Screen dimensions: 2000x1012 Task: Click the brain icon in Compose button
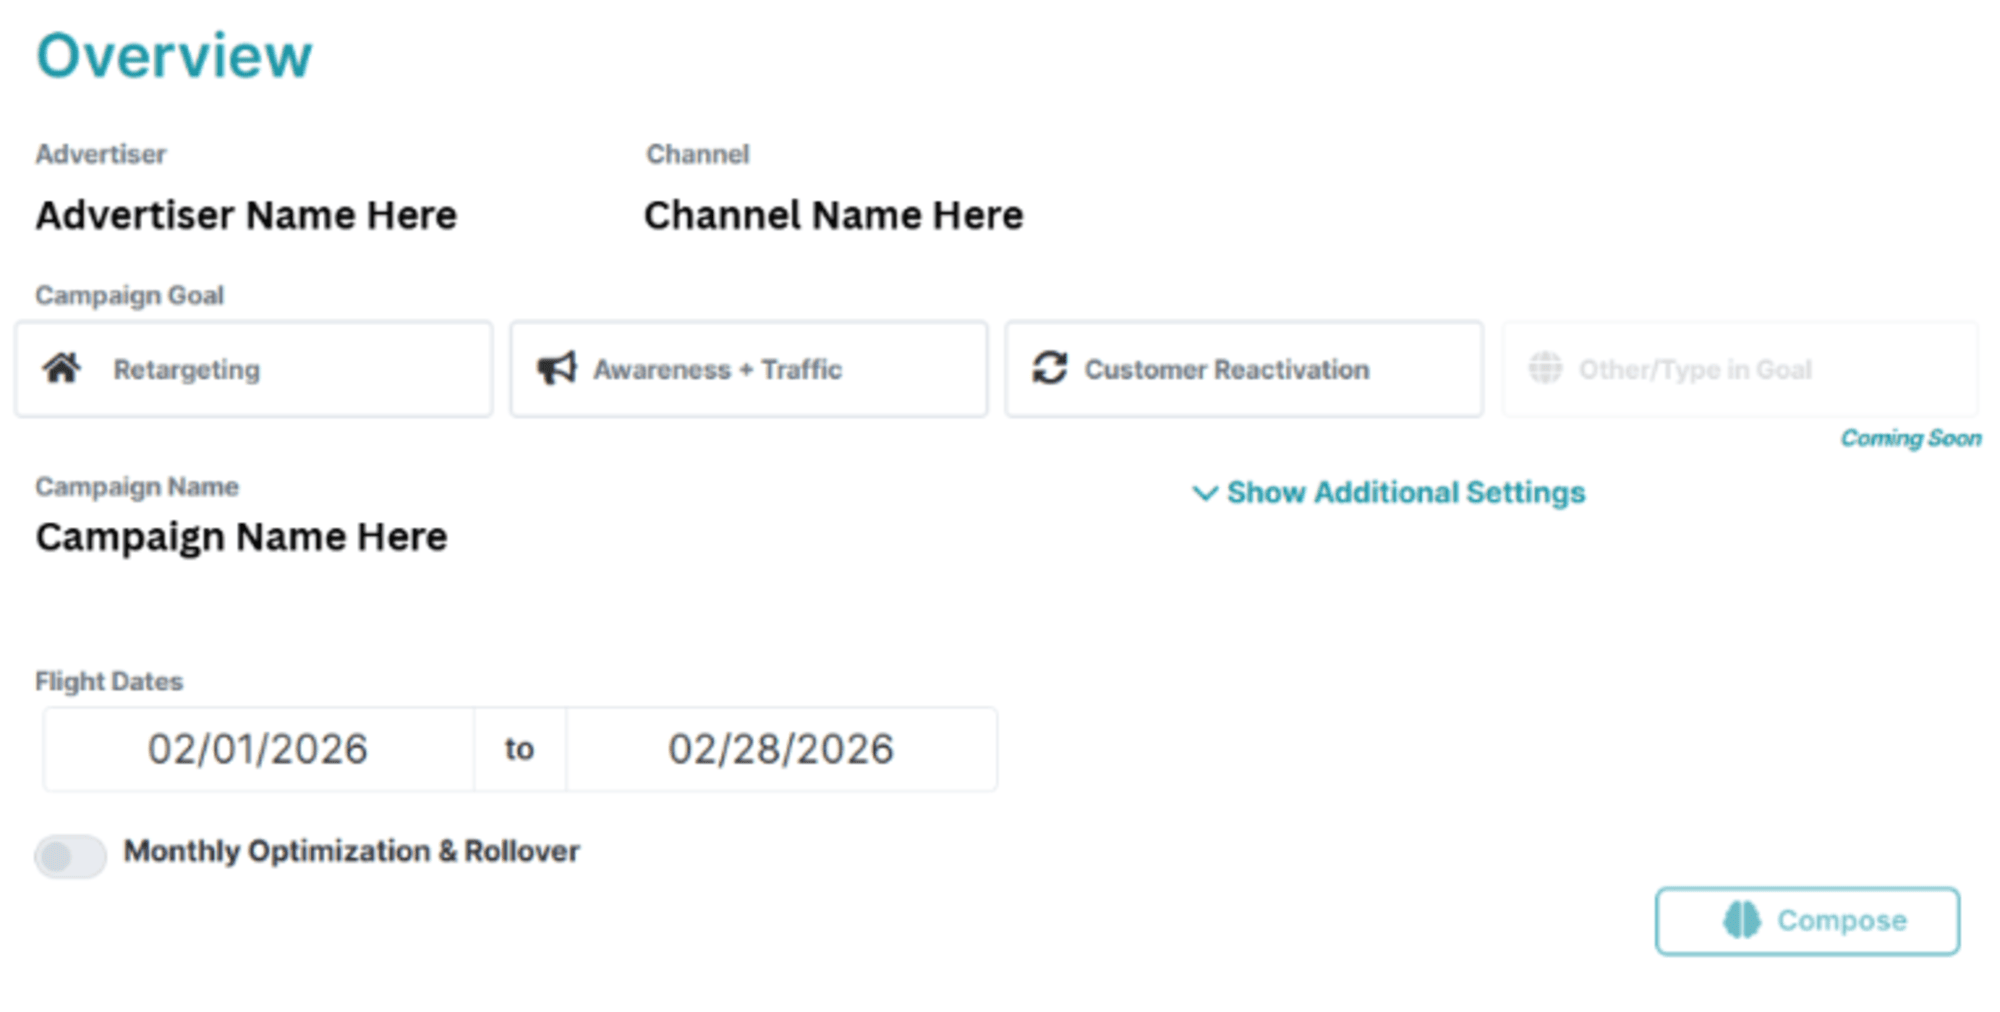[1741, 920]
